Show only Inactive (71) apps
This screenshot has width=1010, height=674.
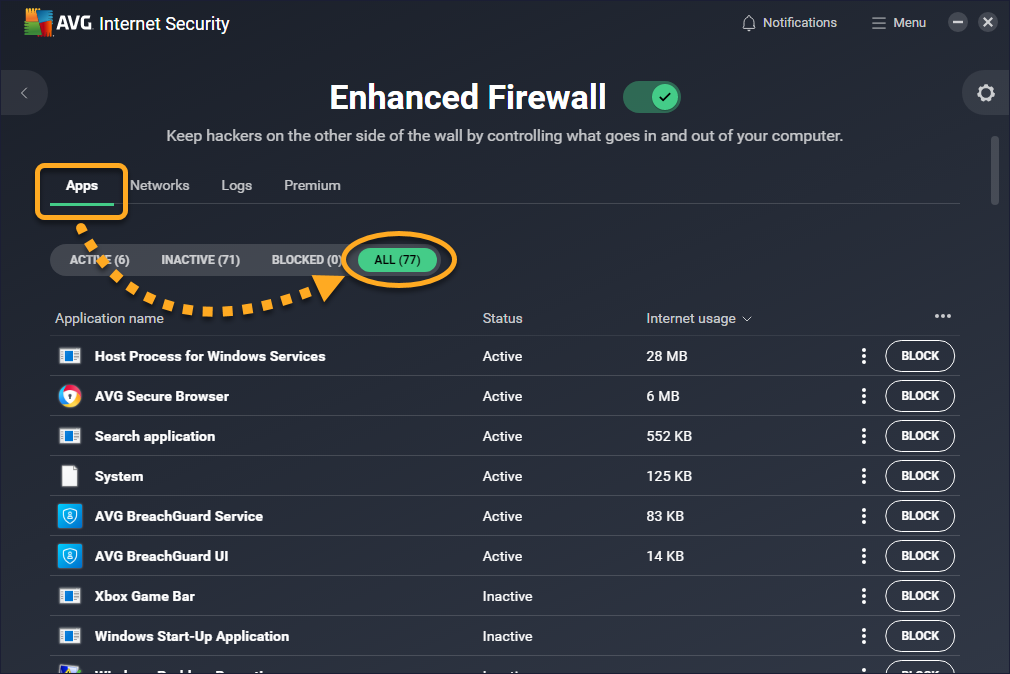pyautogui.click(x=200, y=260)
